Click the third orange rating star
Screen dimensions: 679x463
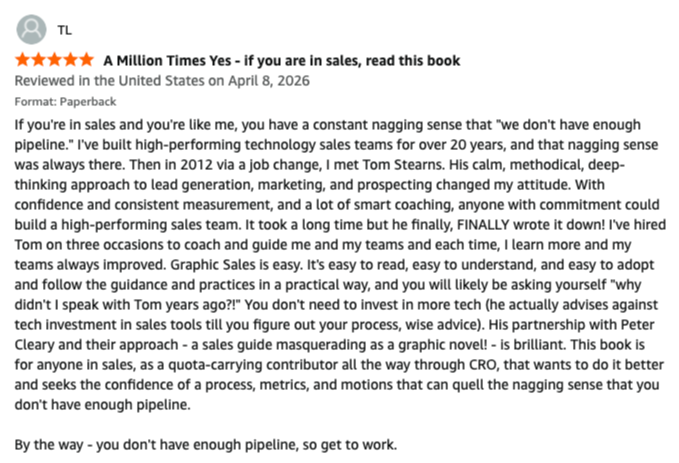[x=55, y=60]
